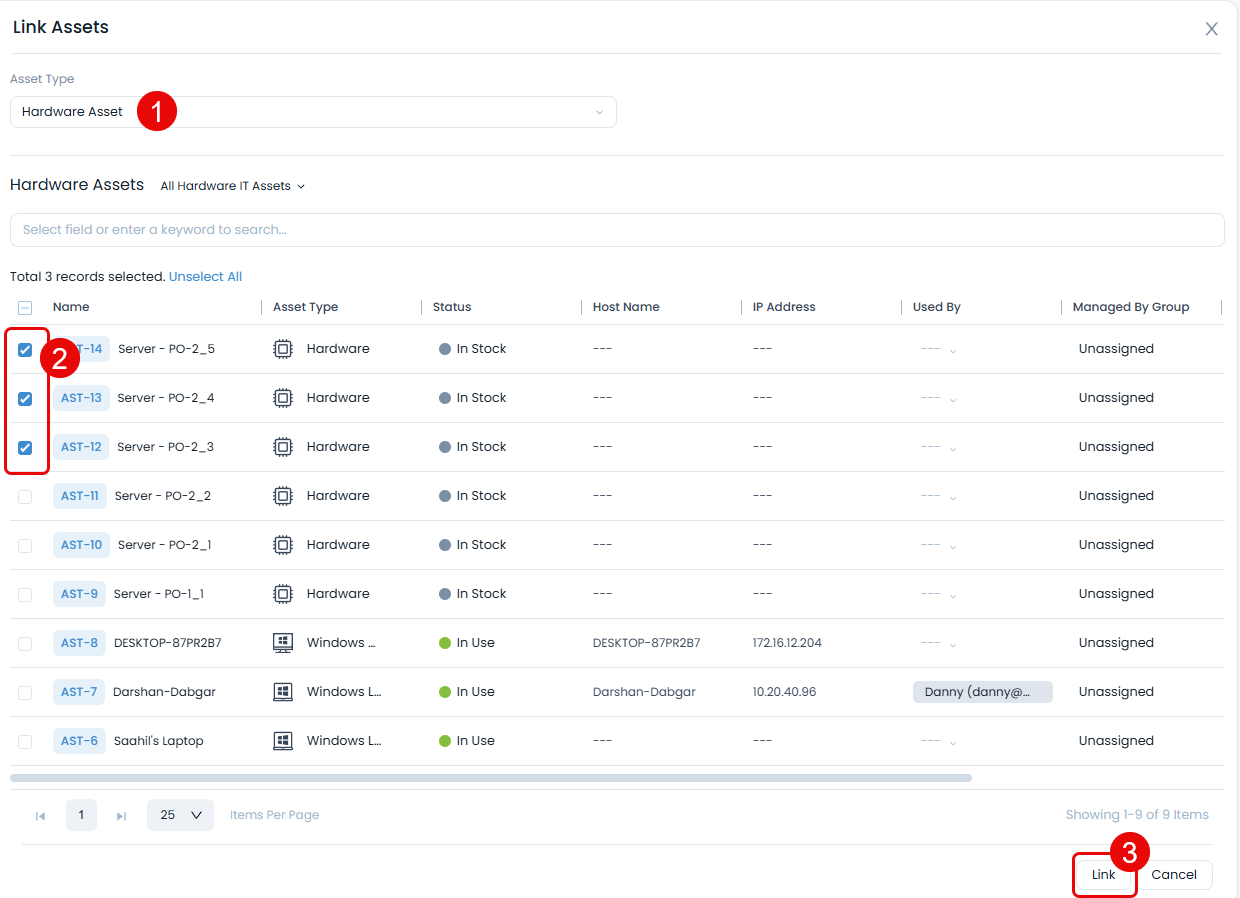This screenshot has height=898, width=1240.
Task: Click the hardware chip icon for Server - PO-1_1
Action: coord(283,594)
